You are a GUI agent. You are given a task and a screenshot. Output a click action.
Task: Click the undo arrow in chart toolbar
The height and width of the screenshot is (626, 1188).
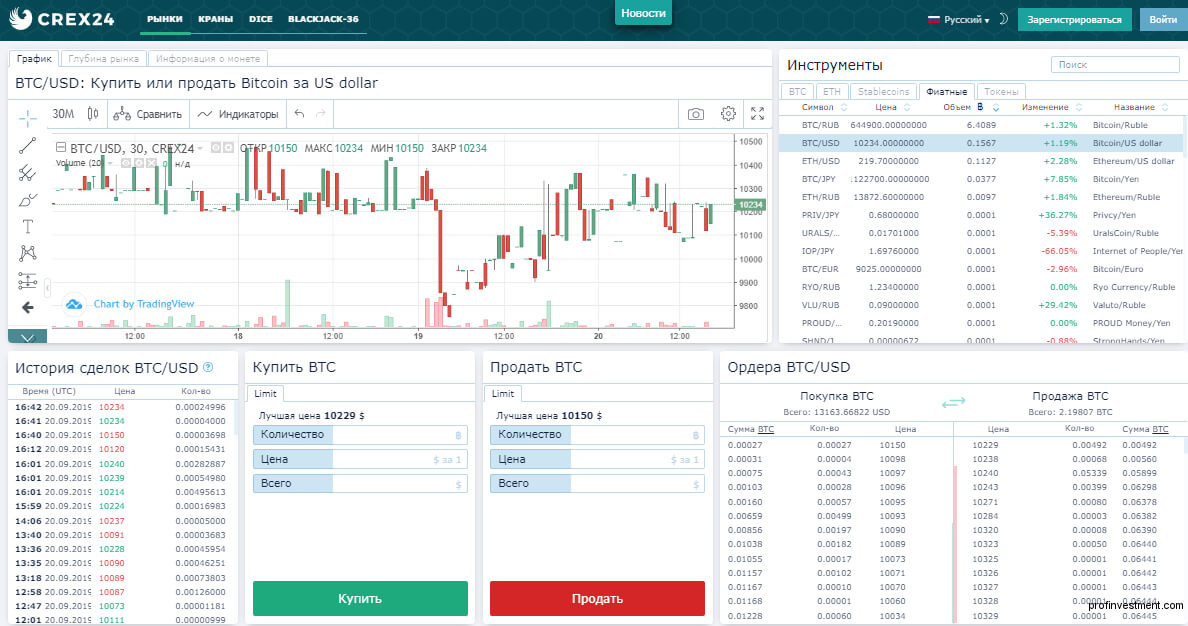(299, 114)
